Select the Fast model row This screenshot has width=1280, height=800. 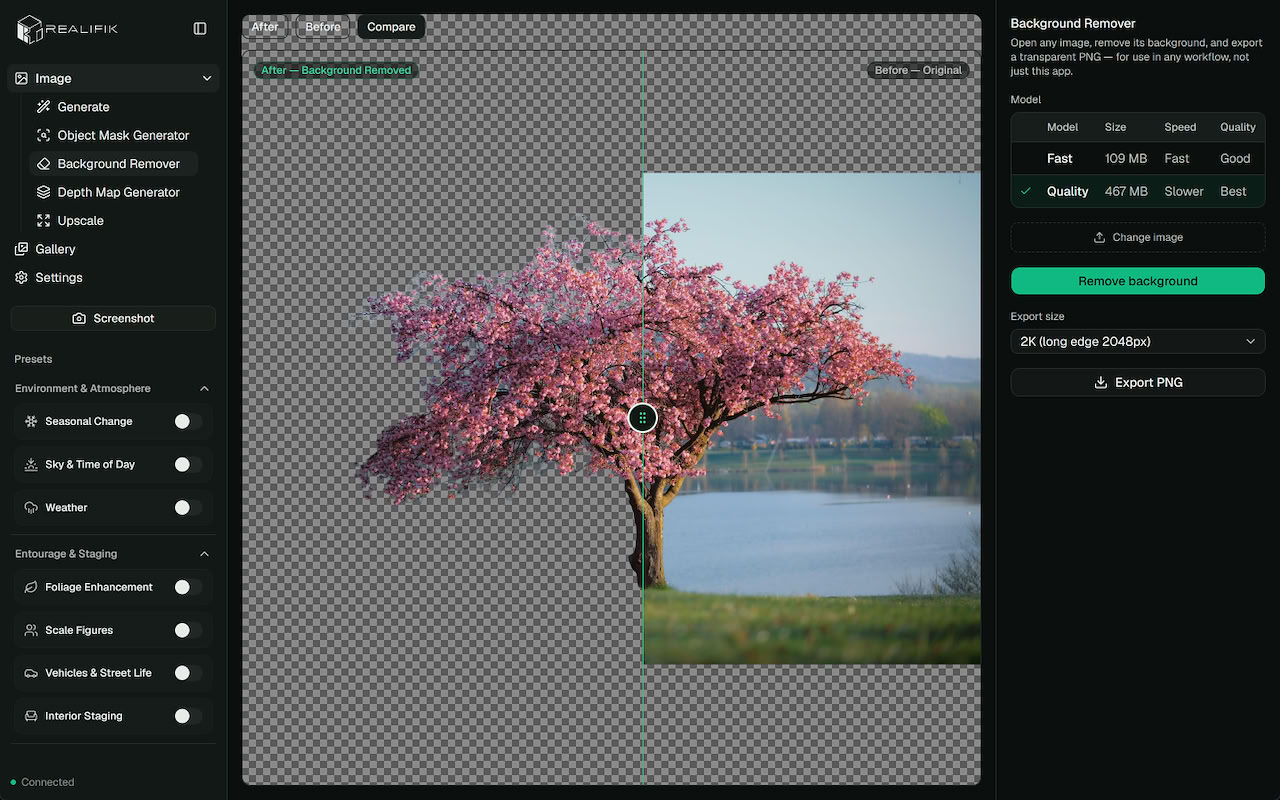pos(1138,158)
